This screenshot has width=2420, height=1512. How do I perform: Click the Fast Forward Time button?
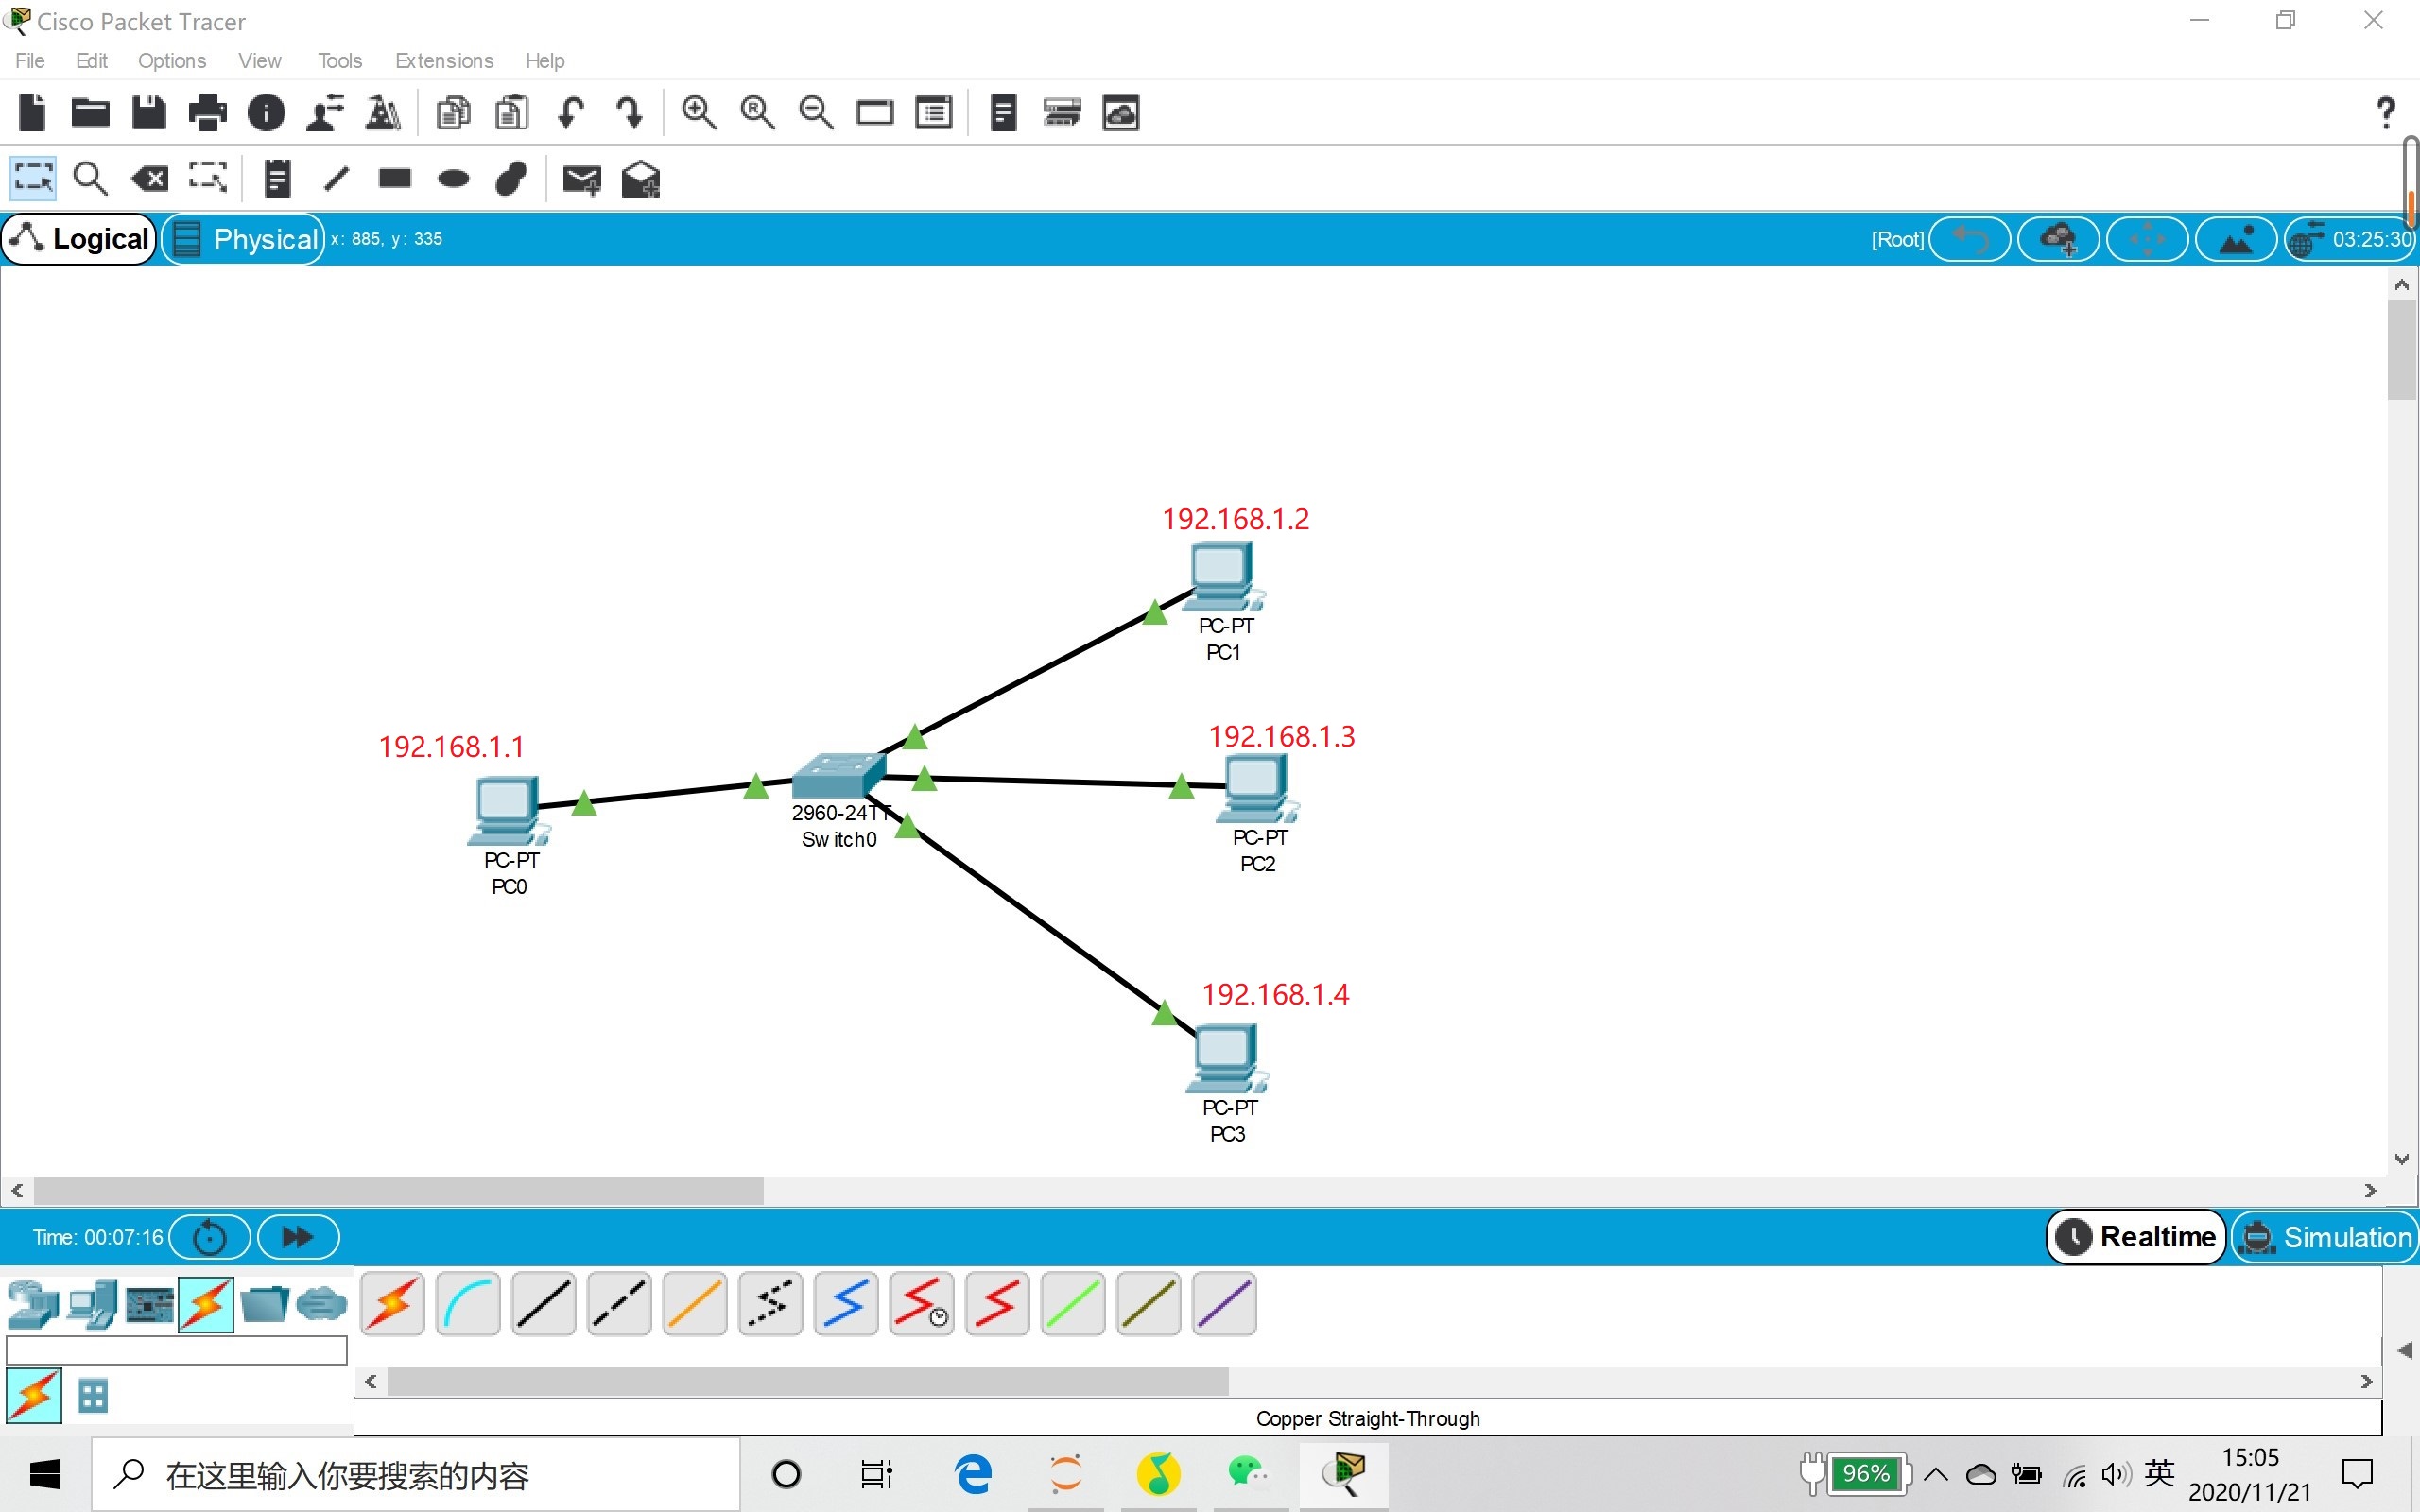coord(297,1237)
